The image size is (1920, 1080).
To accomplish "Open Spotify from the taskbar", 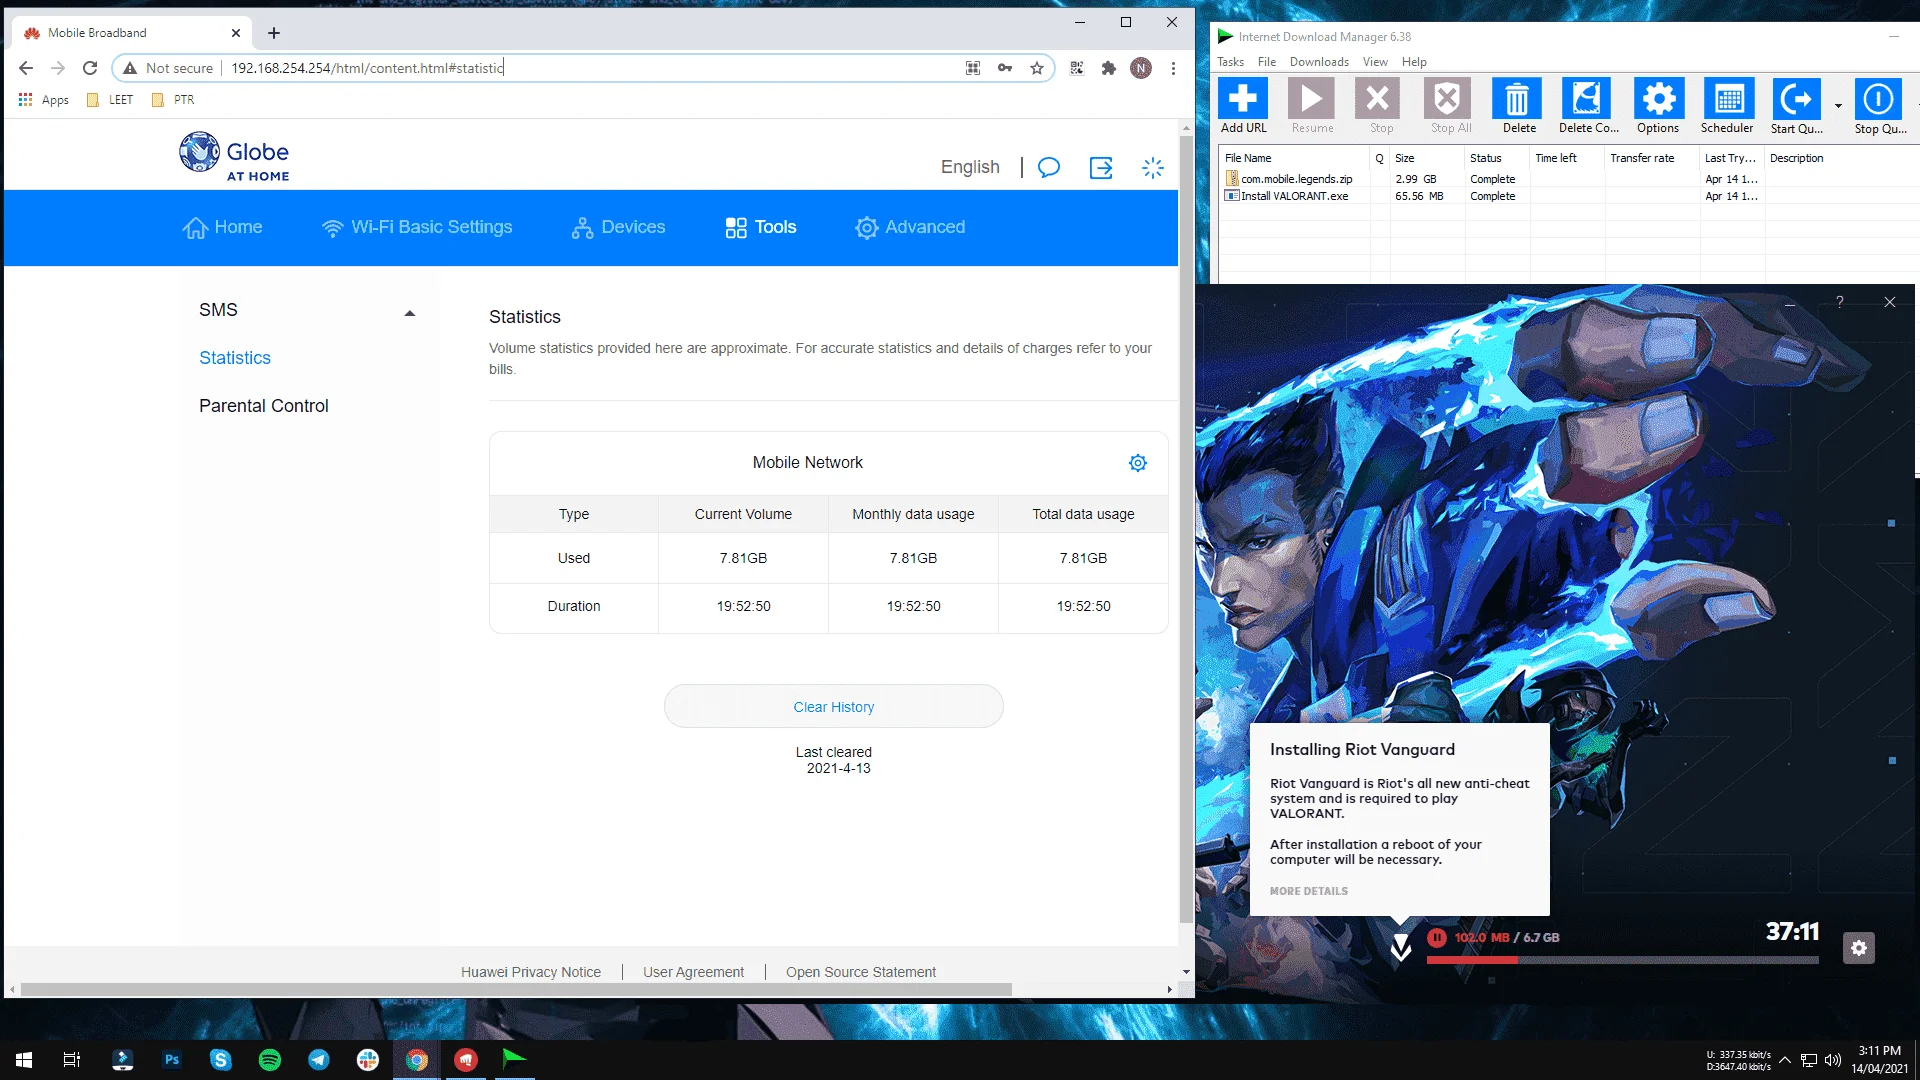I will point(270,1060).
